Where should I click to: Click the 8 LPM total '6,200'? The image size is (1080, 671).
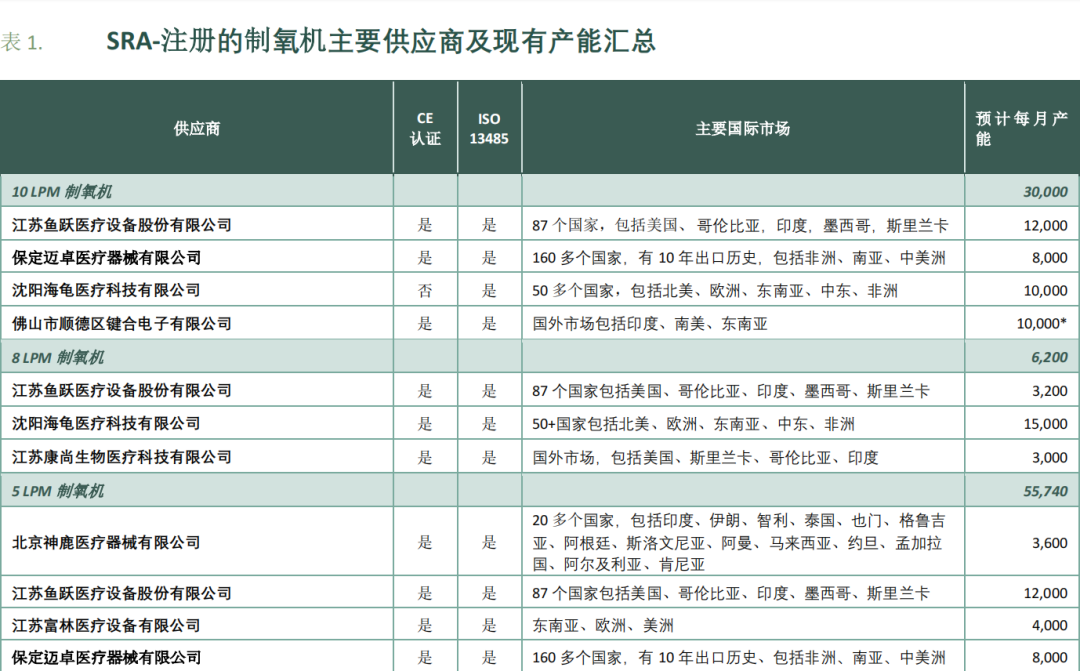(1049, 357)
